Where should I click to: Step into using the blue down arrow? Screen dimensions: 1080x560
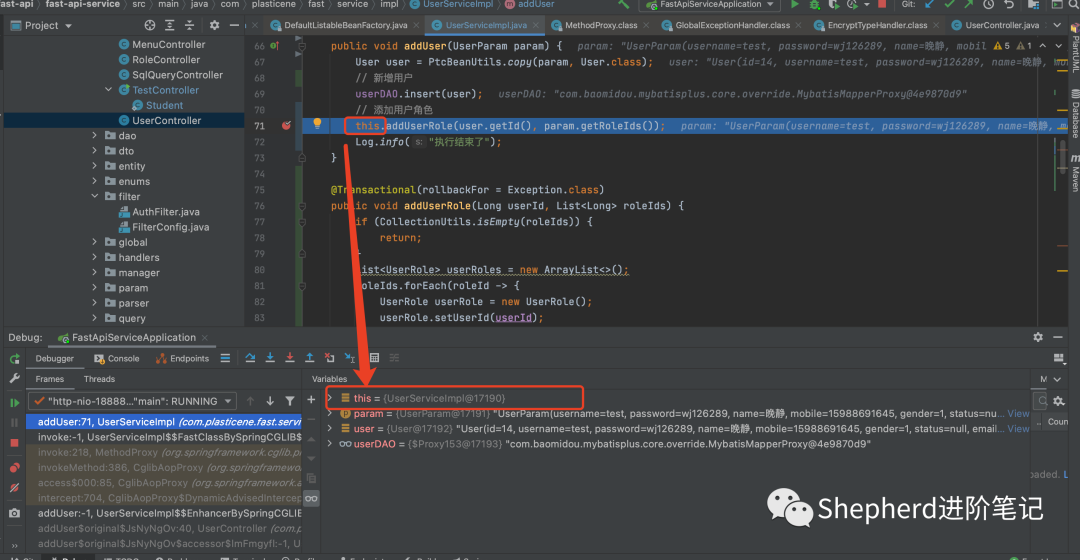click(x=270, y=357)
